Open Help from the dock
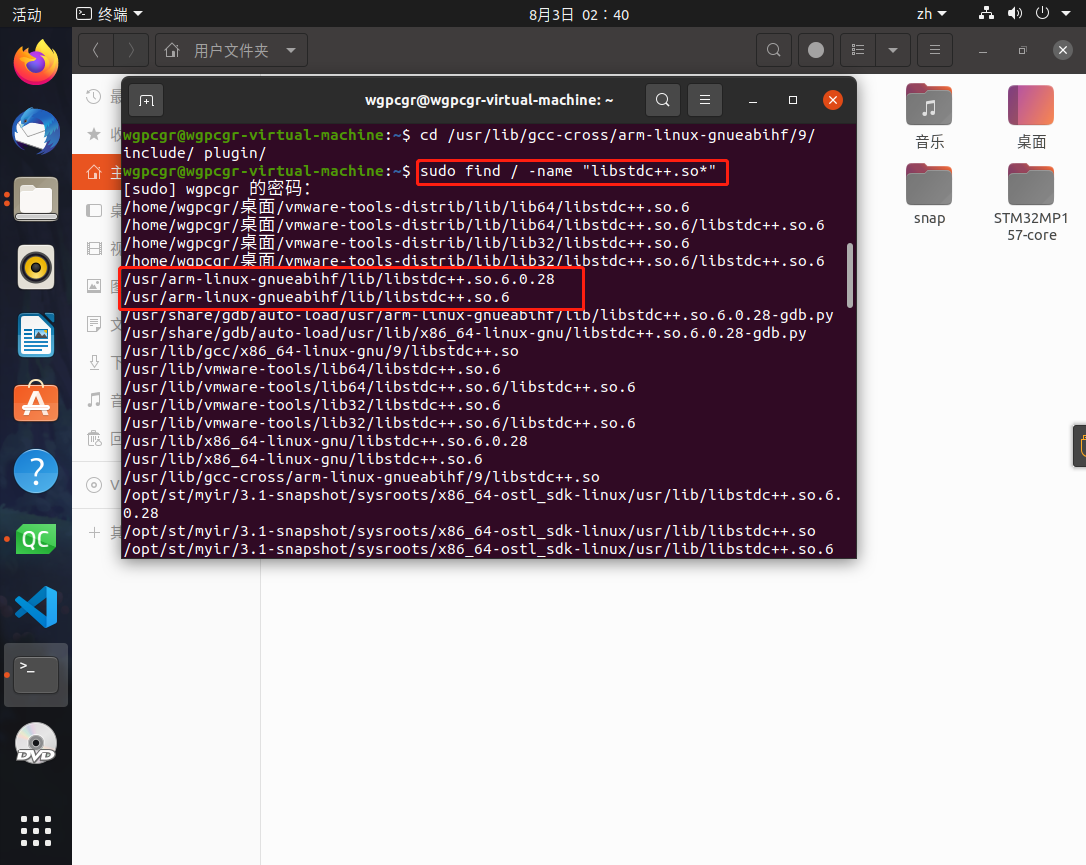1086x865 pixels. pyautogui.click(x=36, y=471)
